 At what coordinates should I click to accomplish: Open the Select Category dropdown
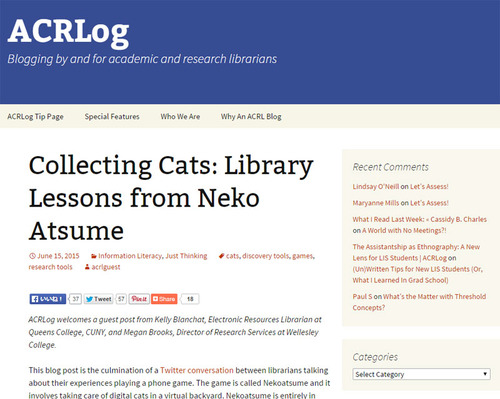click(x=421, y=374)
